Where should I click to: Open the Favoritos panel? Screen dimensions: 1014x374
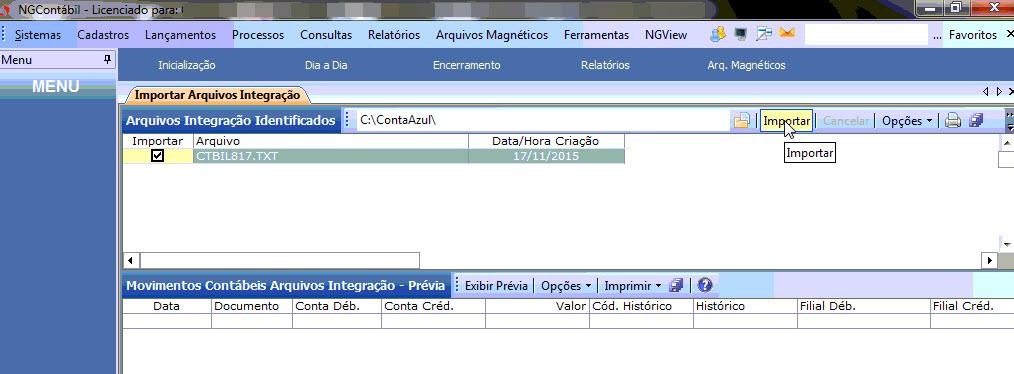pyautogui.click(x=973, y=35)
